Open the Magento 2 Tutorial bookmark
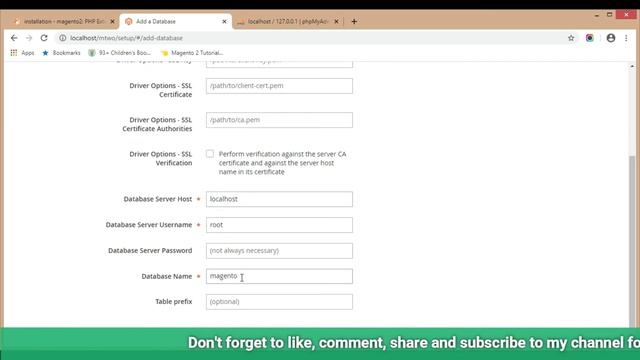The width and height of the screenshot is (640, 360). (x=192, y=53)
